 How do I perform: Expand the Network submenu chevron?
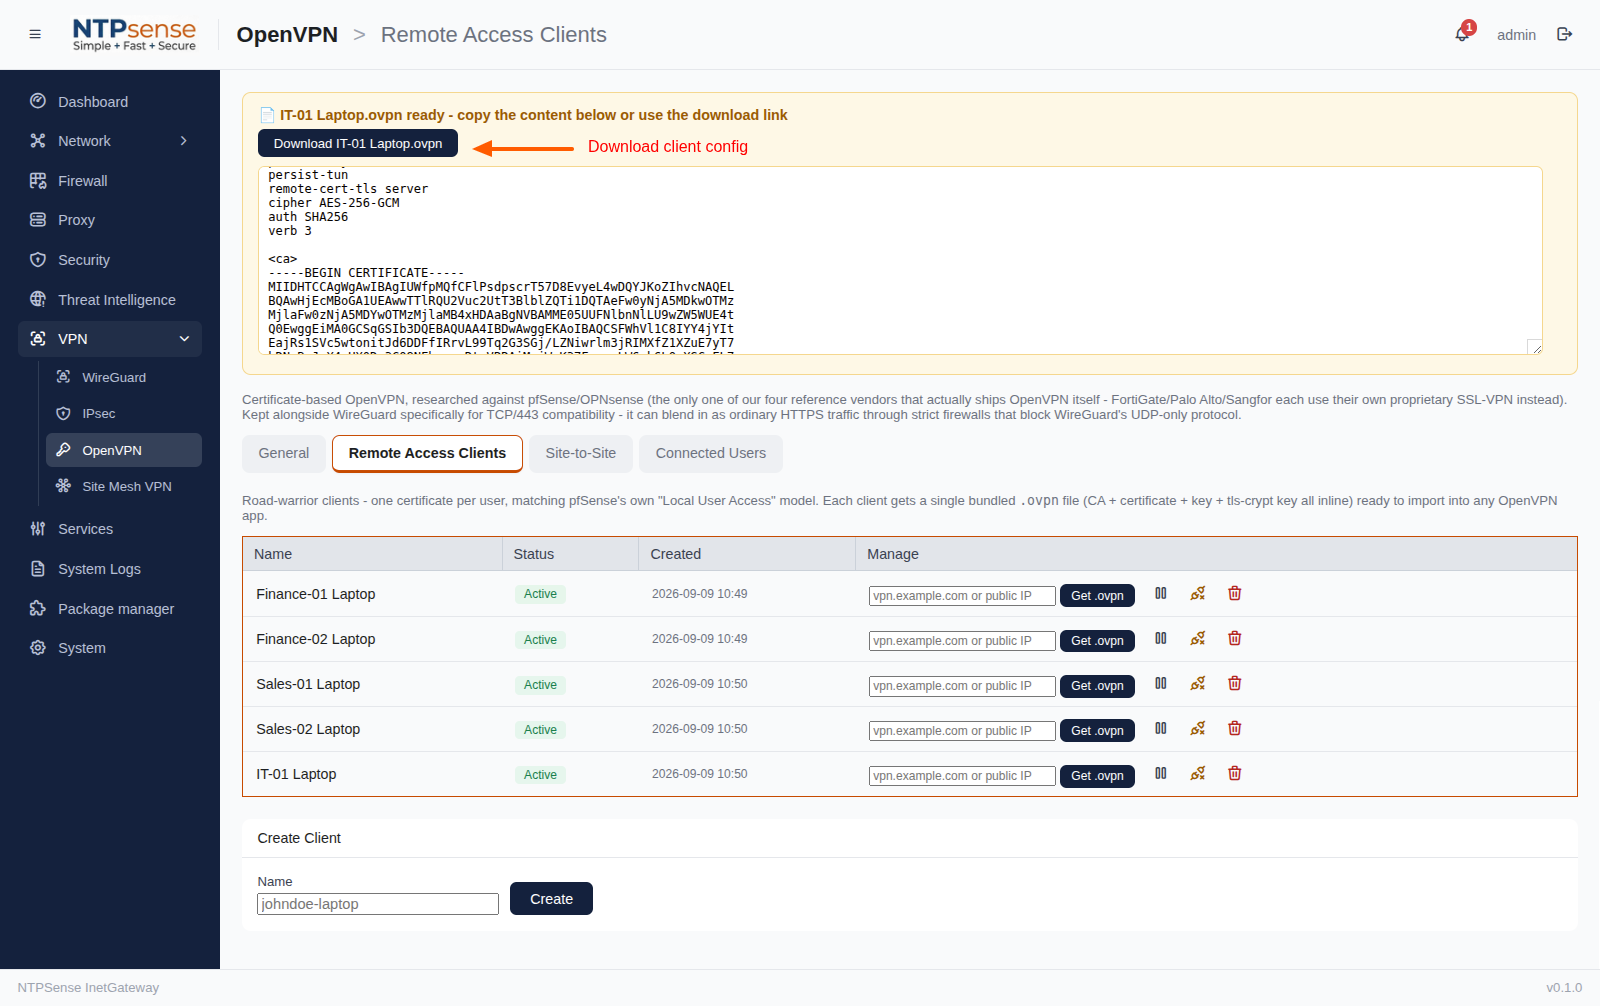click(184, 141)
